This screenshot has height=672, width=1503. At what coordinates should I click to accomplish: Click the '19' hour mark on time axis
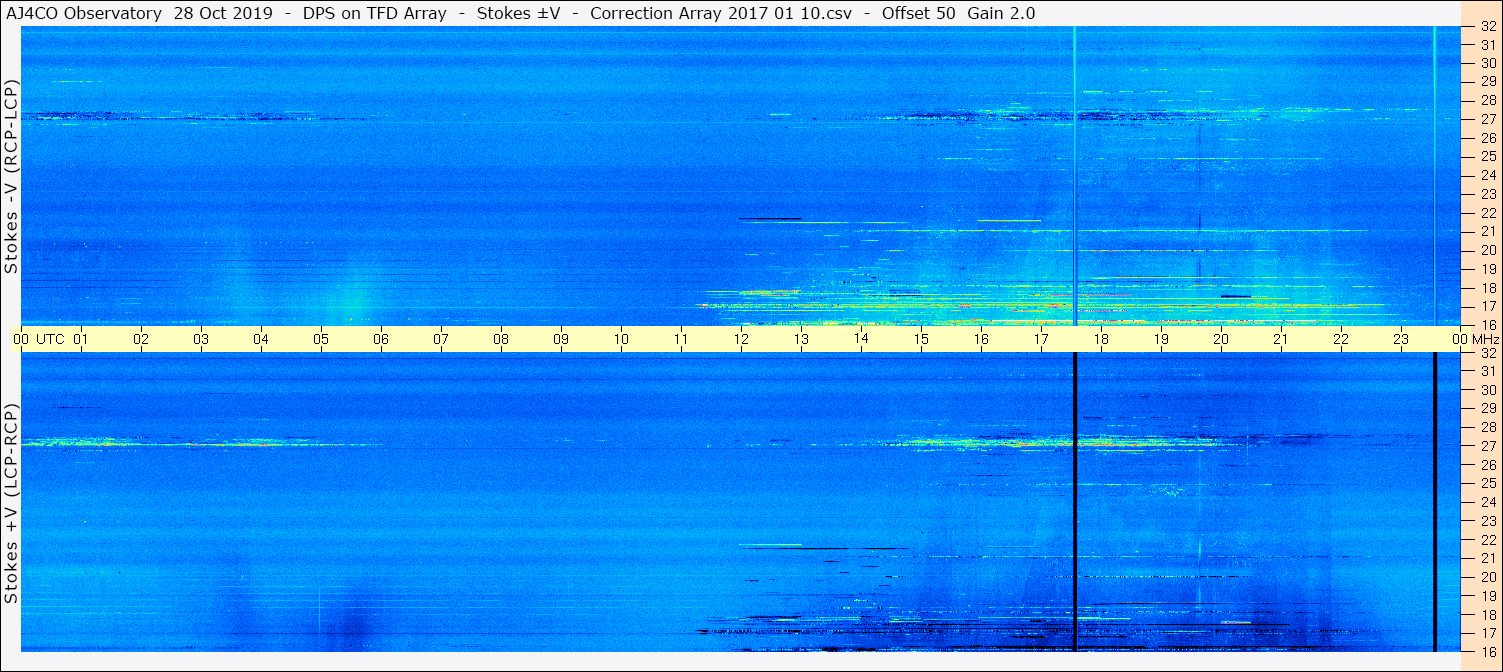click(x=1161, y=339)
